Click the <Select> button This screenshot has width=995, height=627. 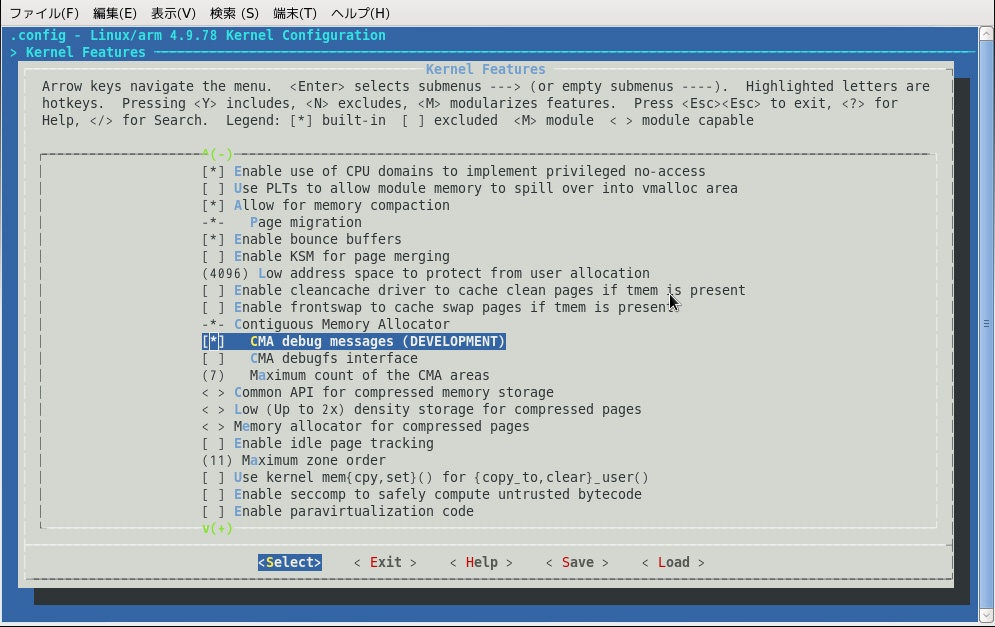[x=289, y=562]
